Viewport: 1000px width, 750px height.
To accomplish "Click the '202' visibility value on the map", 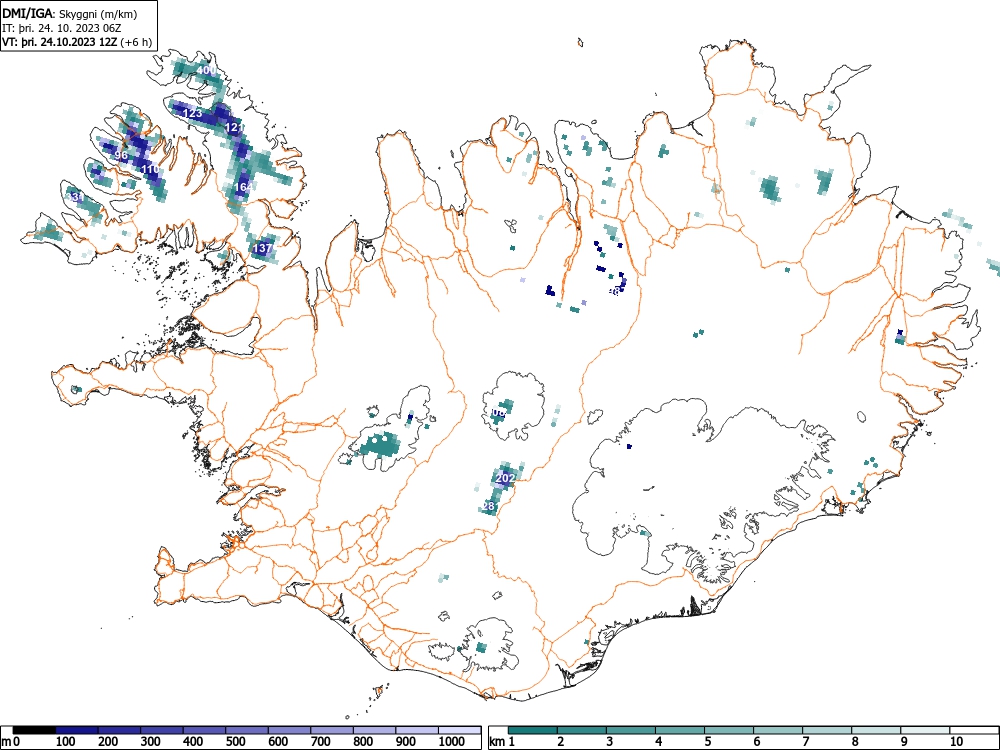I will click(505, 478).
